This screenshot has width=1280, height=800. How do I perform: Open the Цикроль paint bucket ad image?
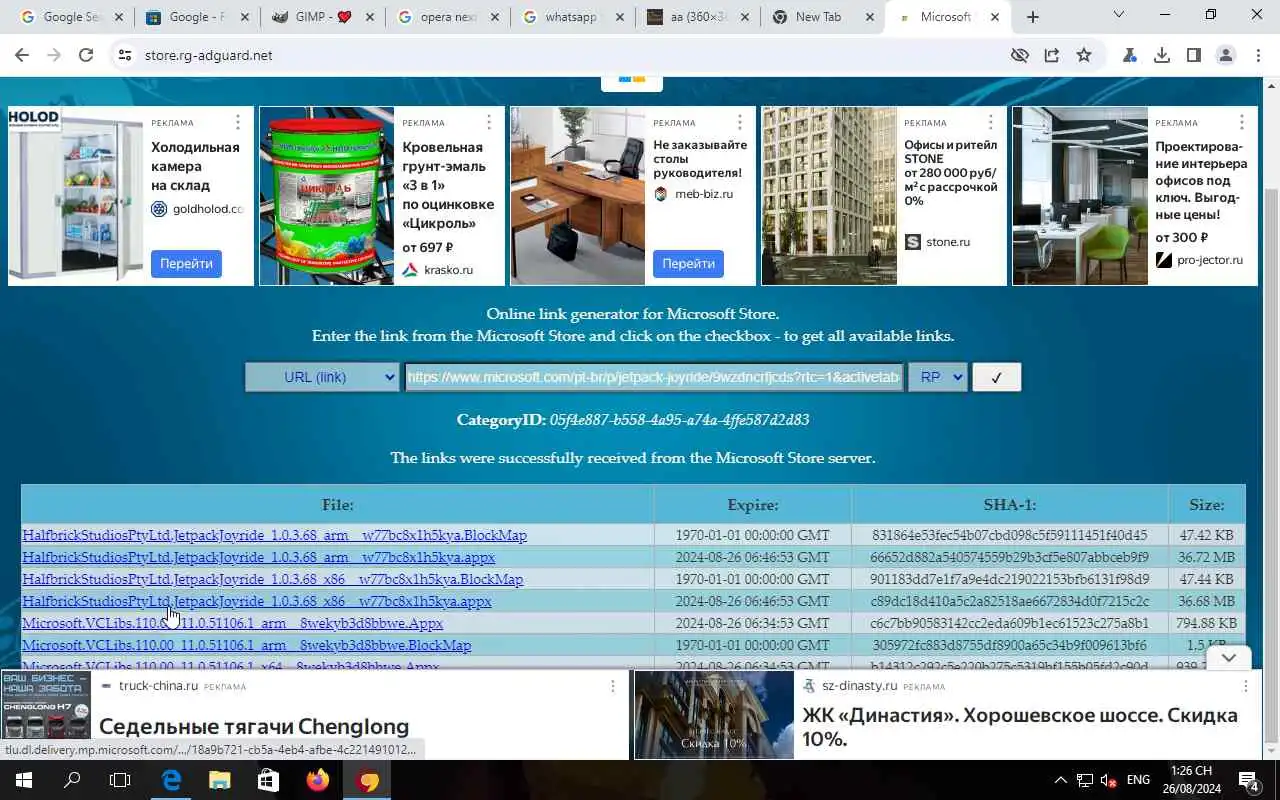pos(327,196)
